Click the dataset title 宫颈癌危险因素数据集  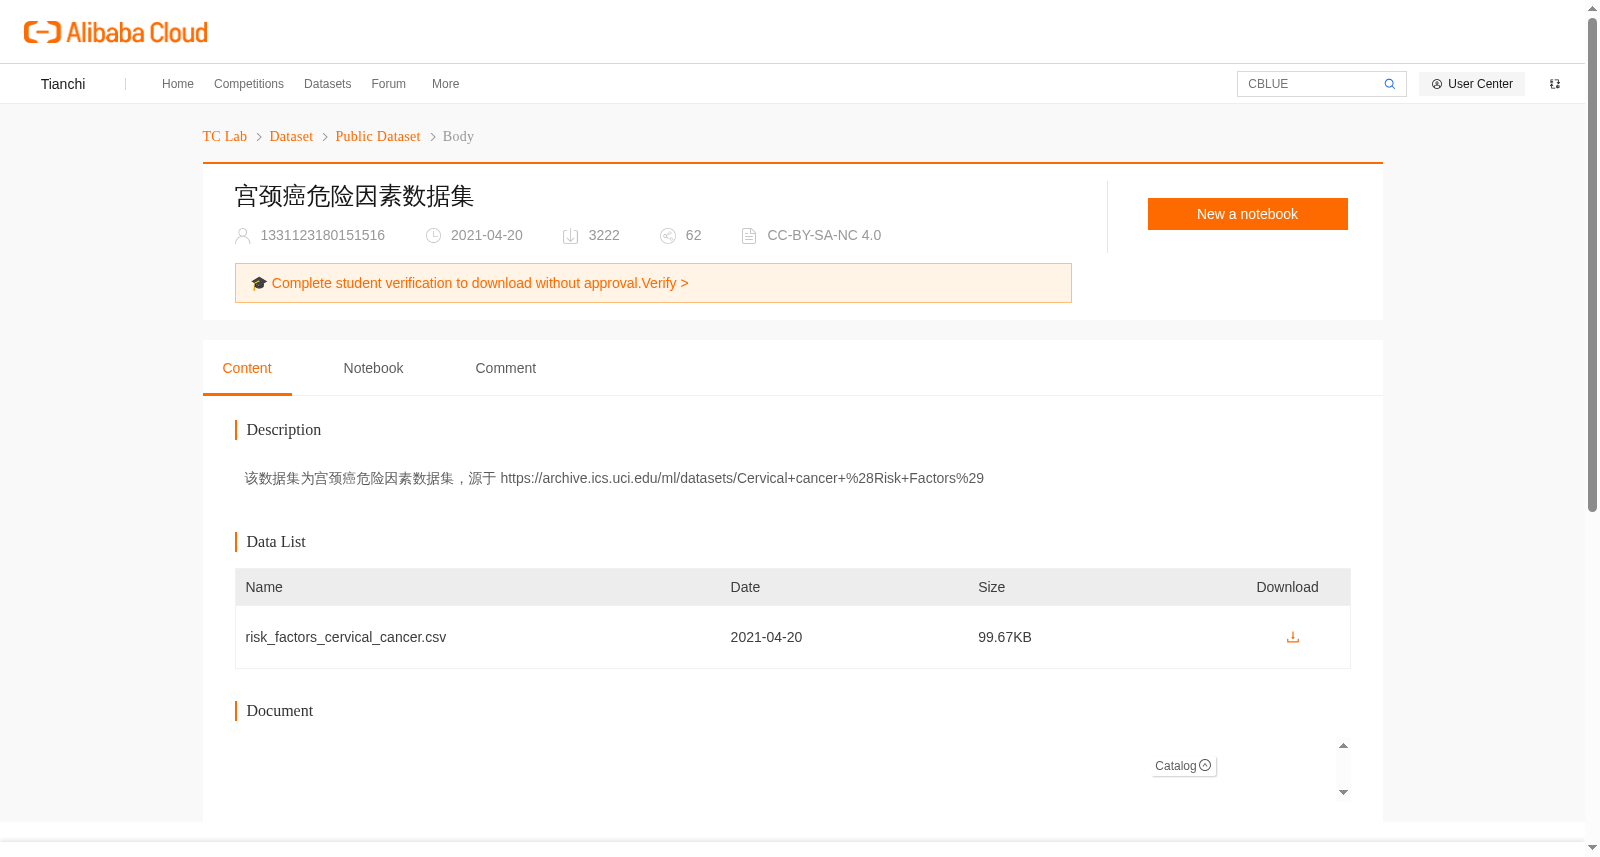pyautogui.click(x=354, y=196)
